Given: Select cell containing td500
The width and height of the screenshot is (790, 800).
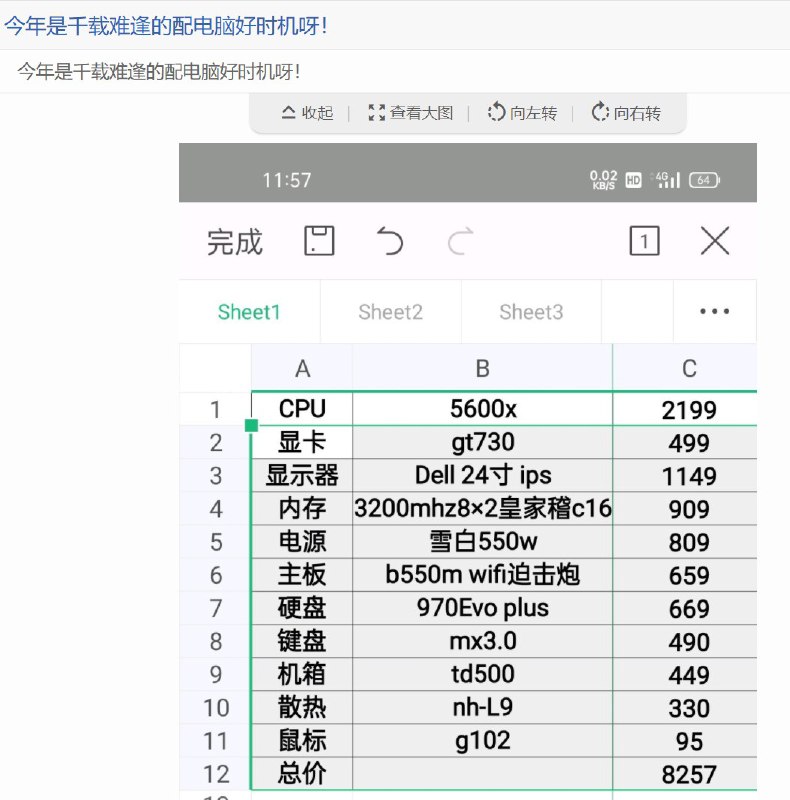Looking at the screenshot, I should 482,674.
